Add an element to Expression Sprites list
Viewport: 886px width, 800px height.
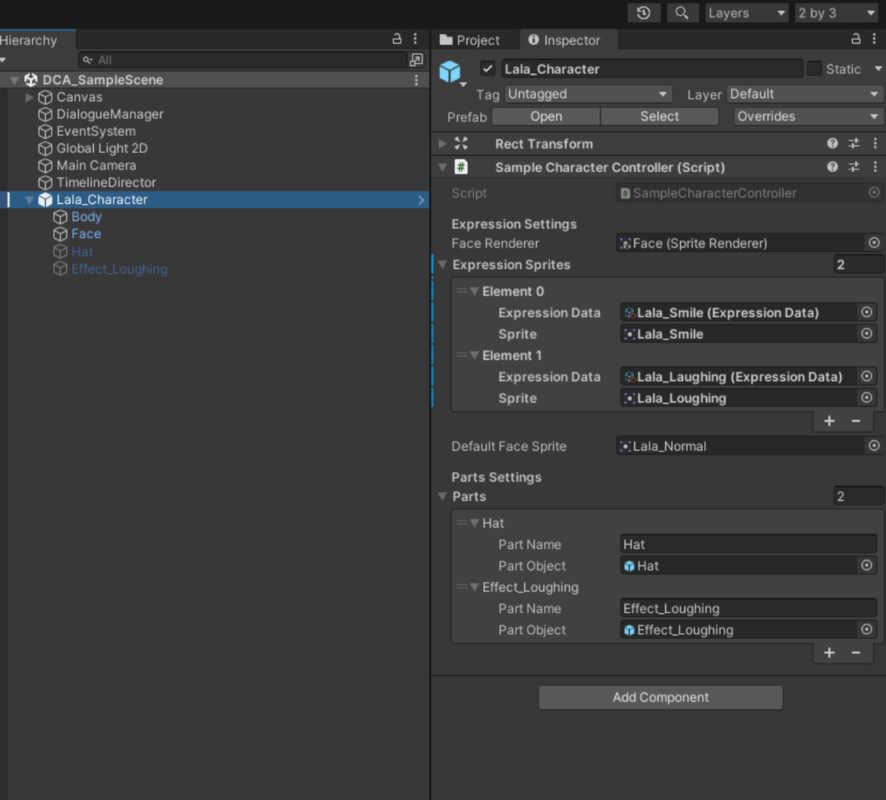(x=829, y=421)
